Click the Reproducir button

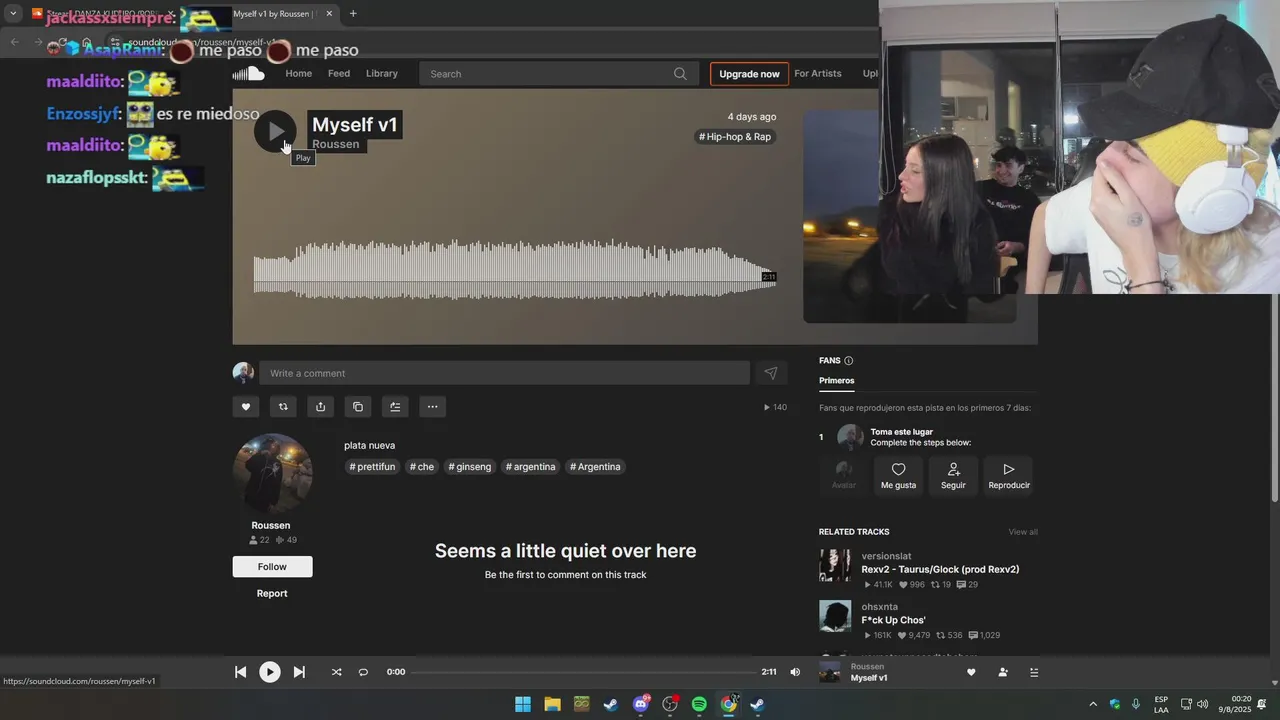tap(1009, 475)
